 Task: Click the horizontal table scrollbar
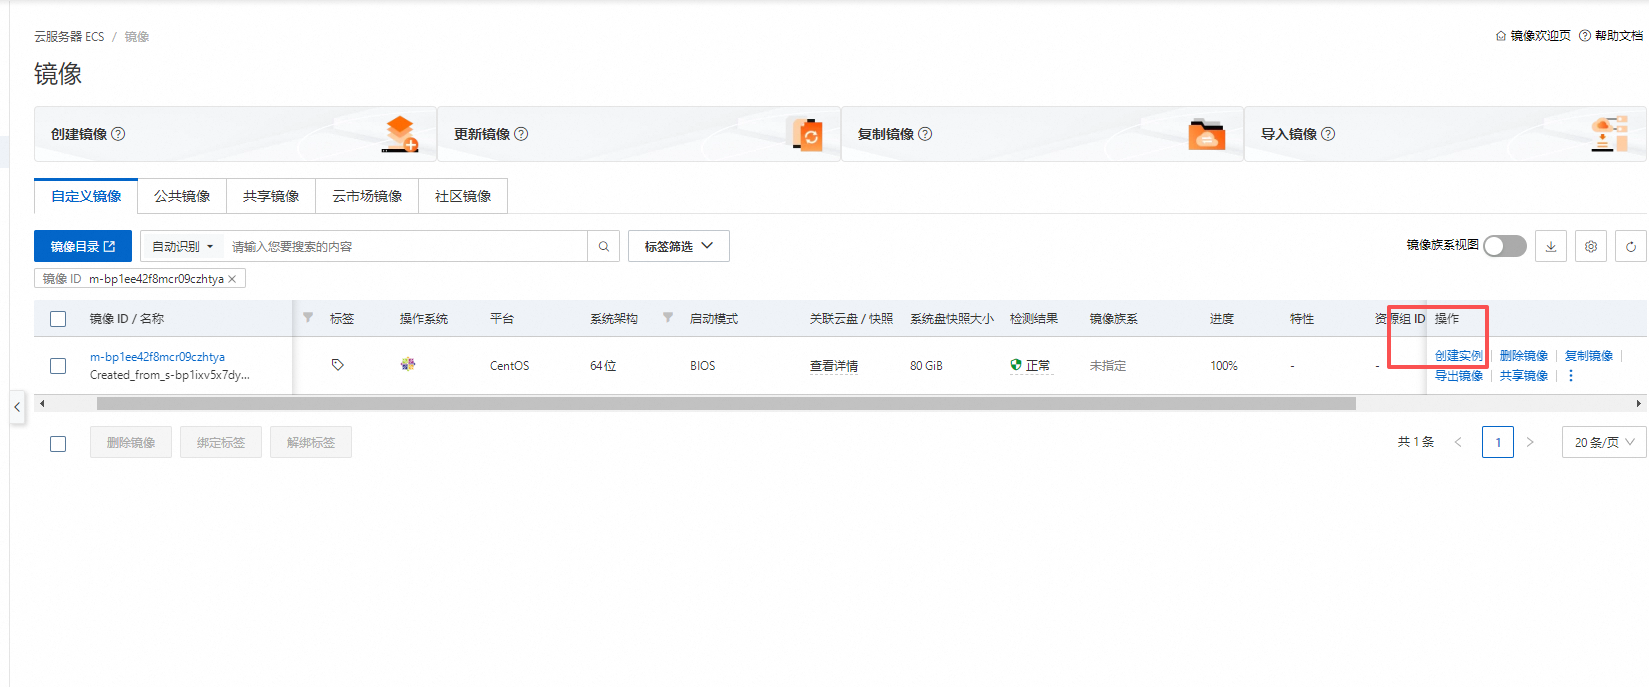click(x=725, y=404)
